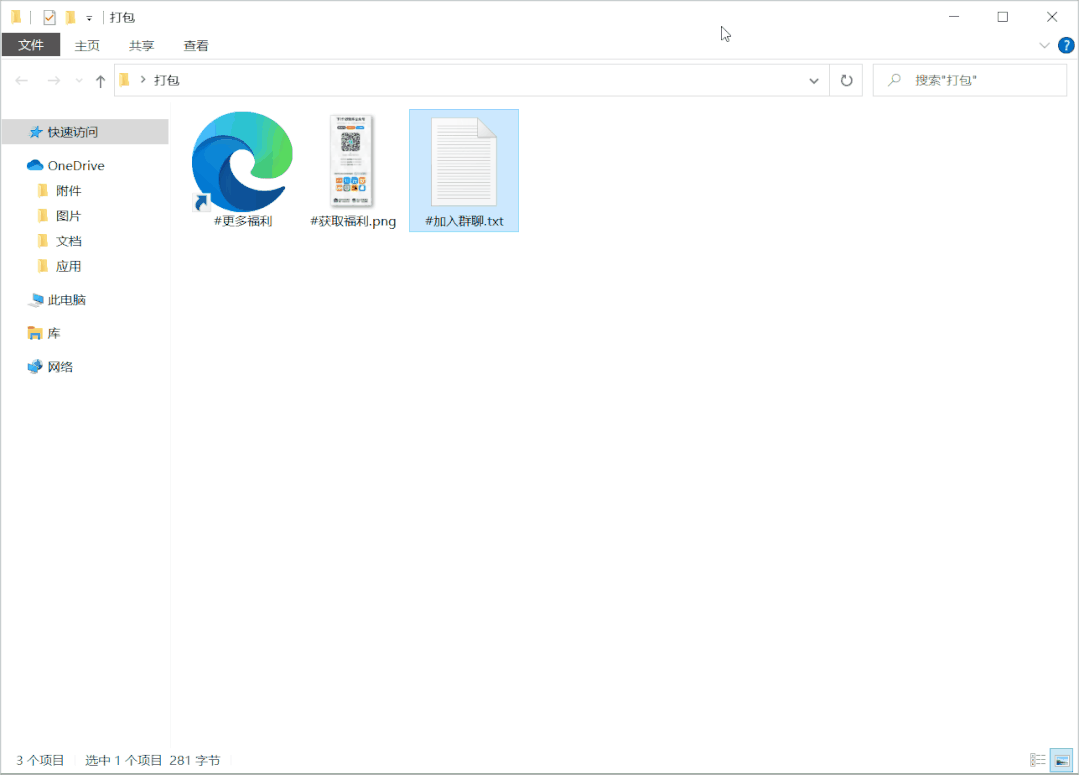Image resolution: width=1079 pixels, height=775 pixels.
Task: Expand the ribbon with the chevron
Action: click(x=1044, y=45)
